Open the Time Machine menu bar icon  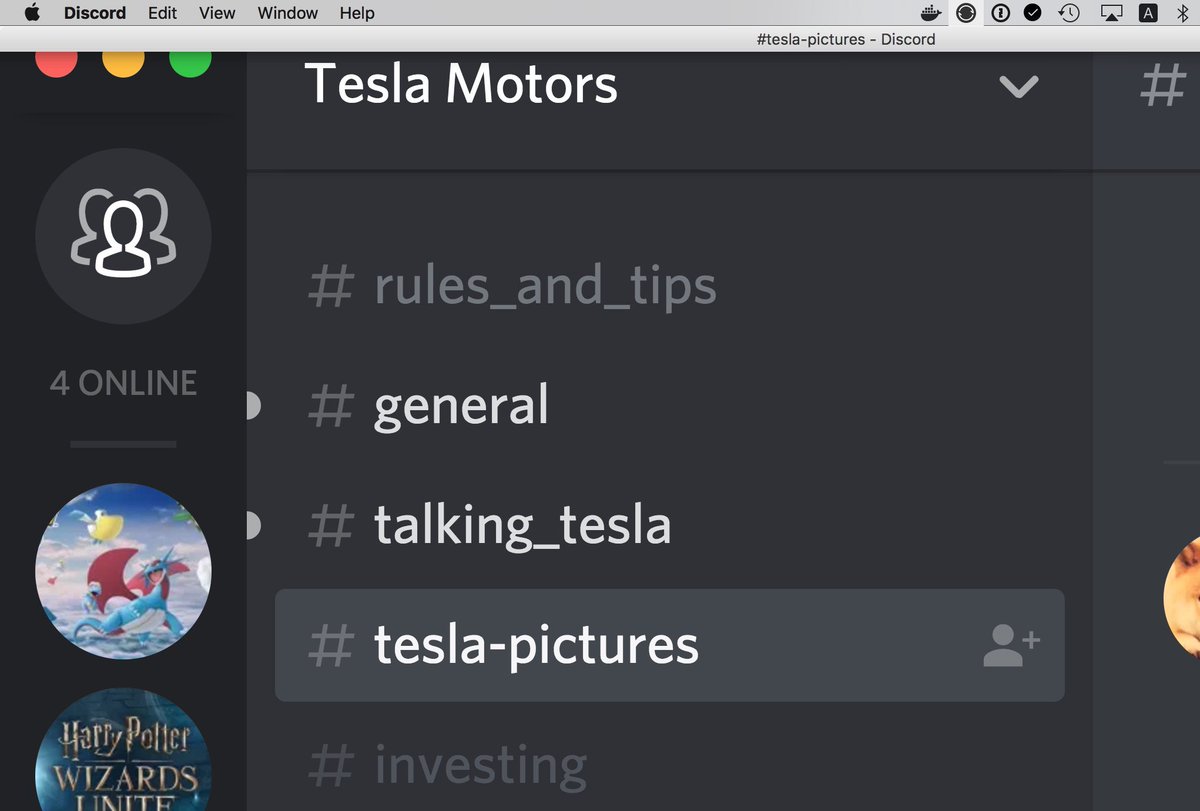[1069, 13]
